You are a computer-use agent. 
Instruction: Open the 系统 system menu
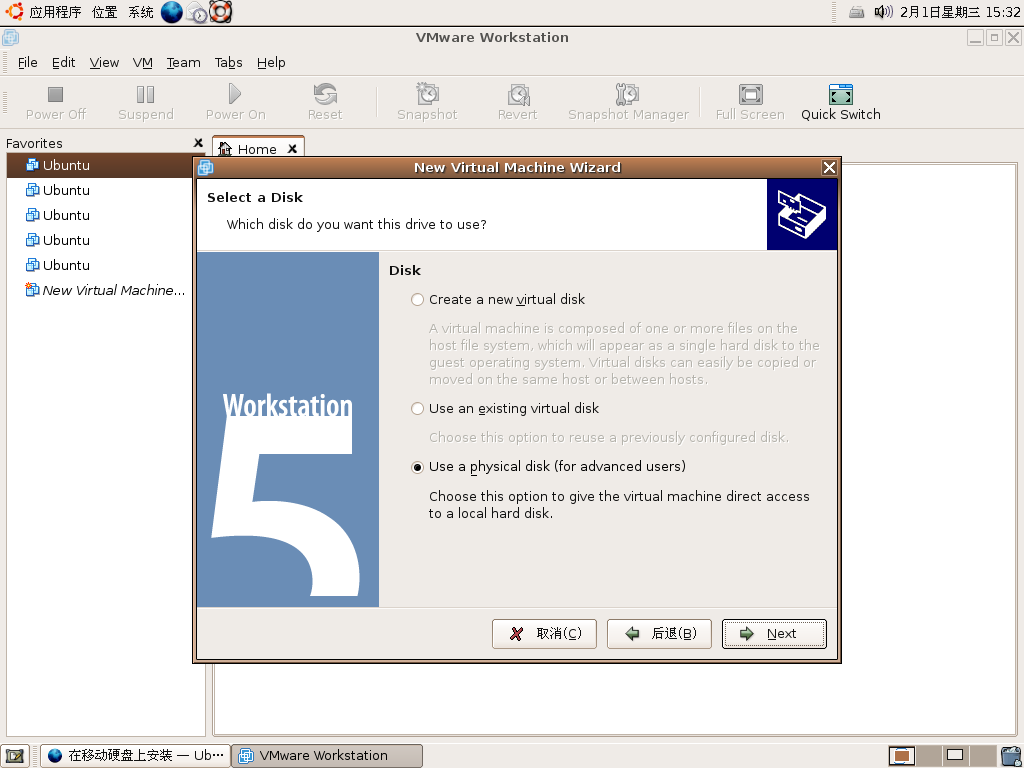140,12
